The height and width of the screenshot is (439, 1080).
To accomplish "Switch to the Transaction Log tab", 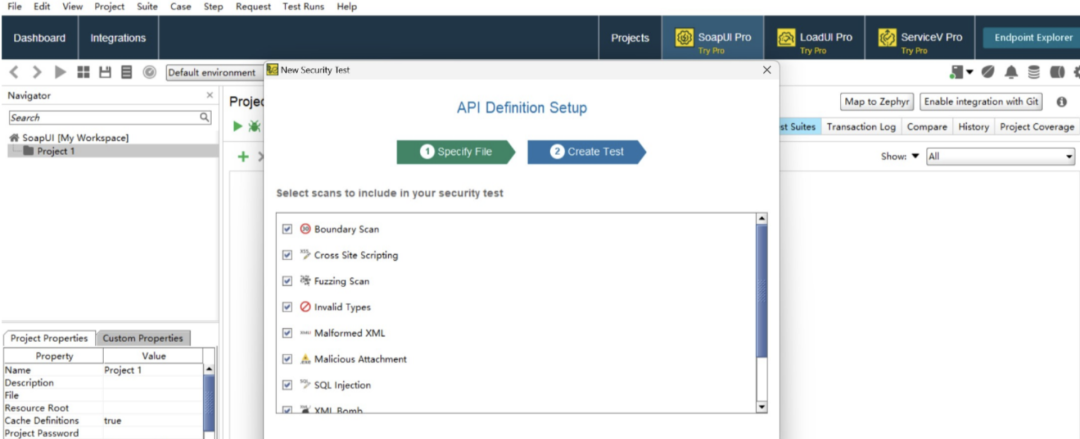I will point(861,127).
